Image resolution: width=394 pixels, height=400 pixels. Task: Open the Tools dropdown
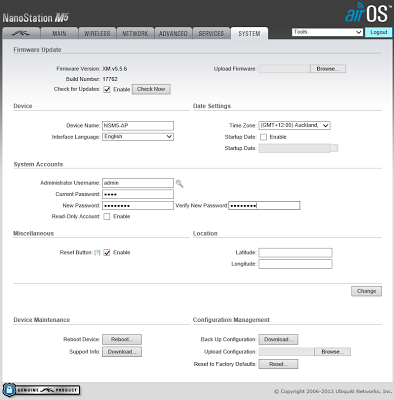[x=327, y=32]
